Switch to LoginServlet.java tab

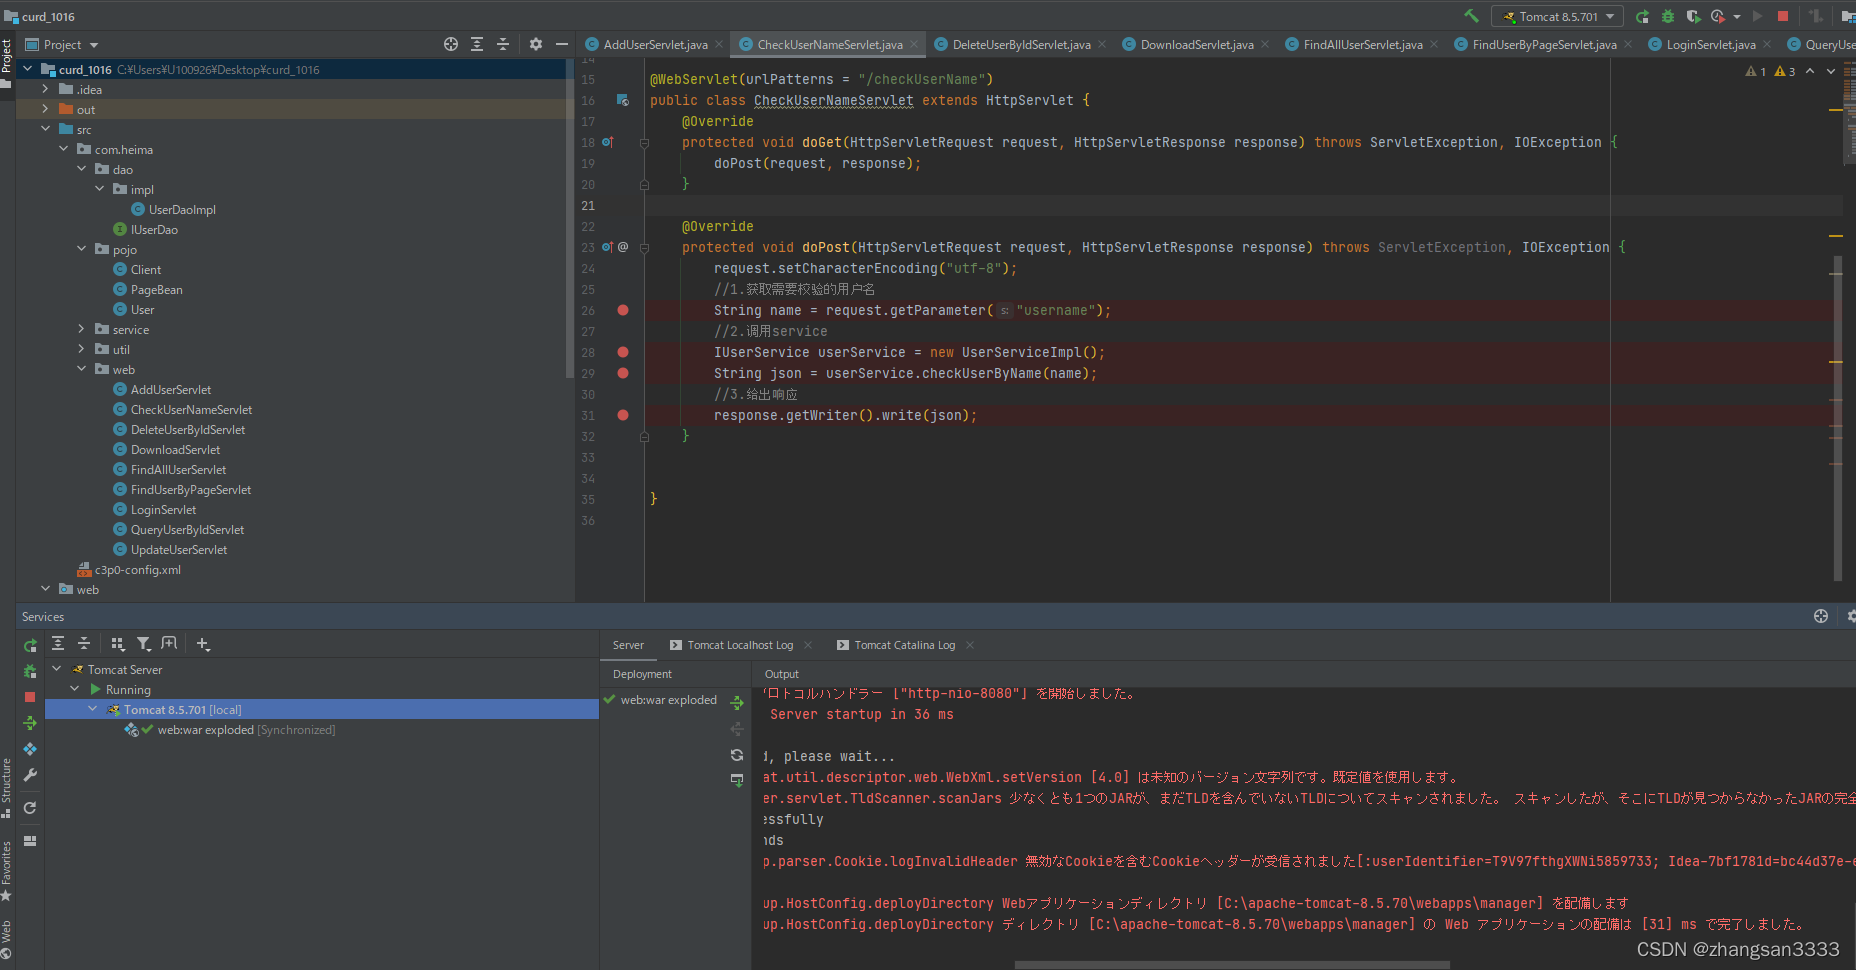click(1711, 44)
